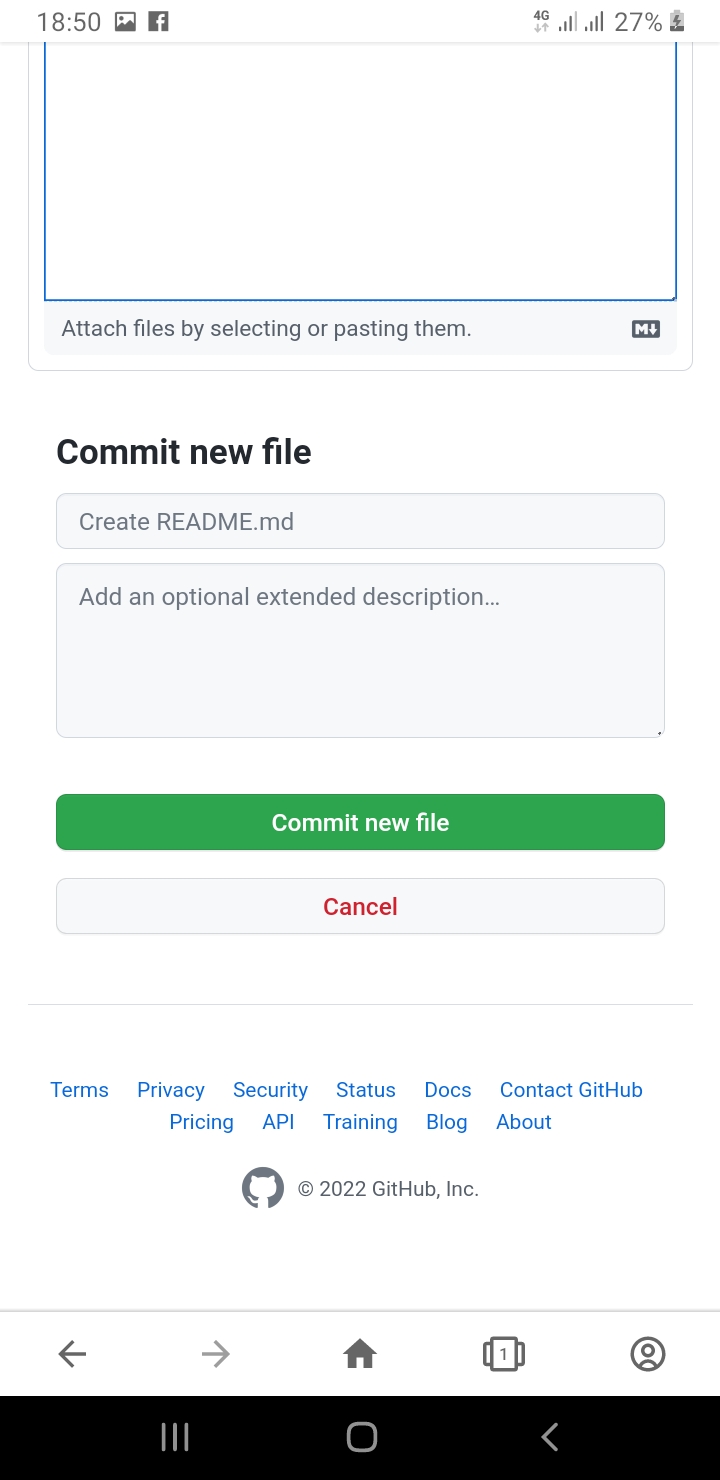The image size is (720, 1480).
Task: Visit the Contact GitHub link
Action: 571,1090
